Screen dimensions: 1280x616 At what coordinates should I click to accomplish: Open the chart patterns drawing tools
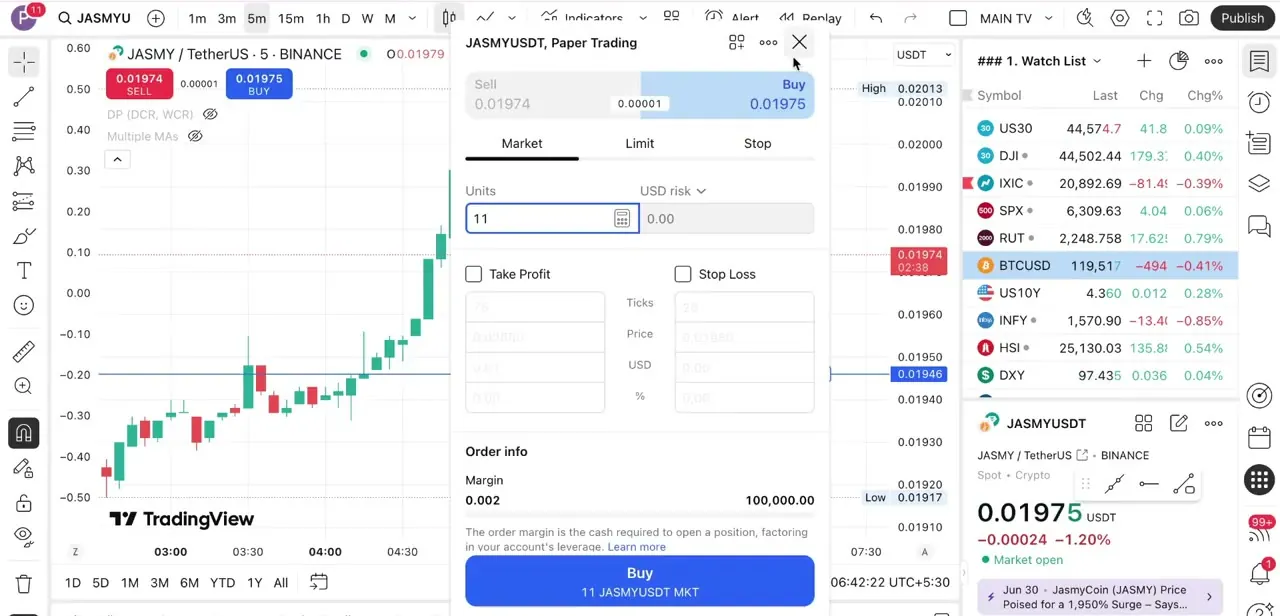tap(24, 166)
